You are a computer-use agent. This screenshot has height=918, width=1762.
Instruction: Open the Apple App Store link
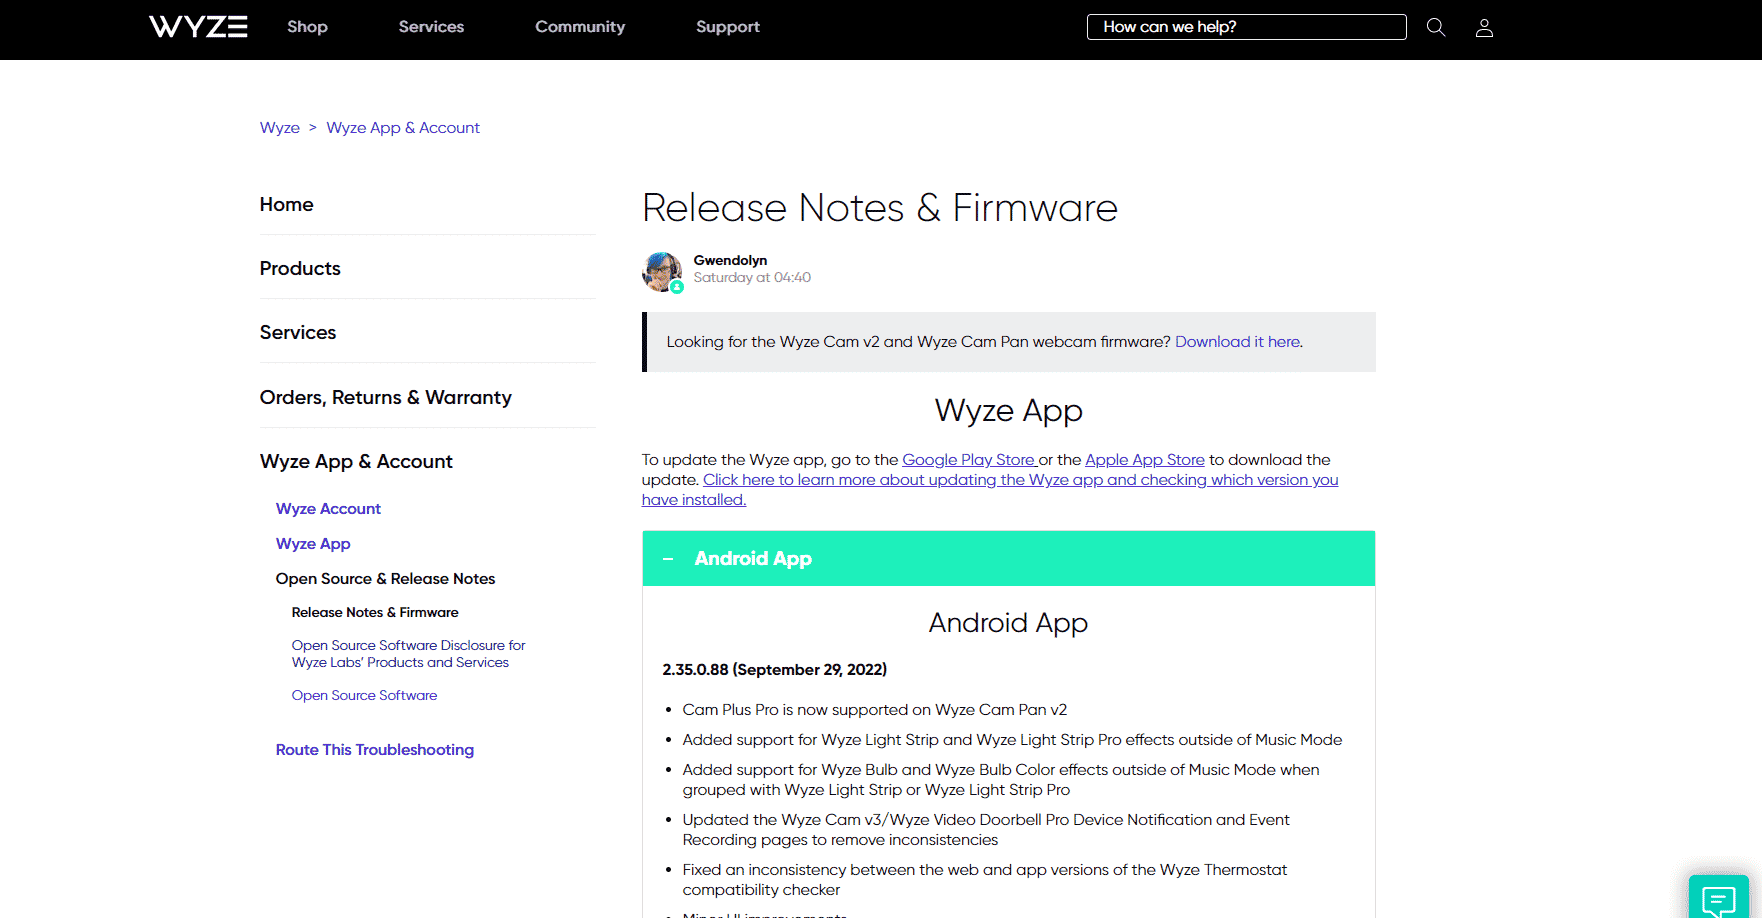pos(1145,460)
